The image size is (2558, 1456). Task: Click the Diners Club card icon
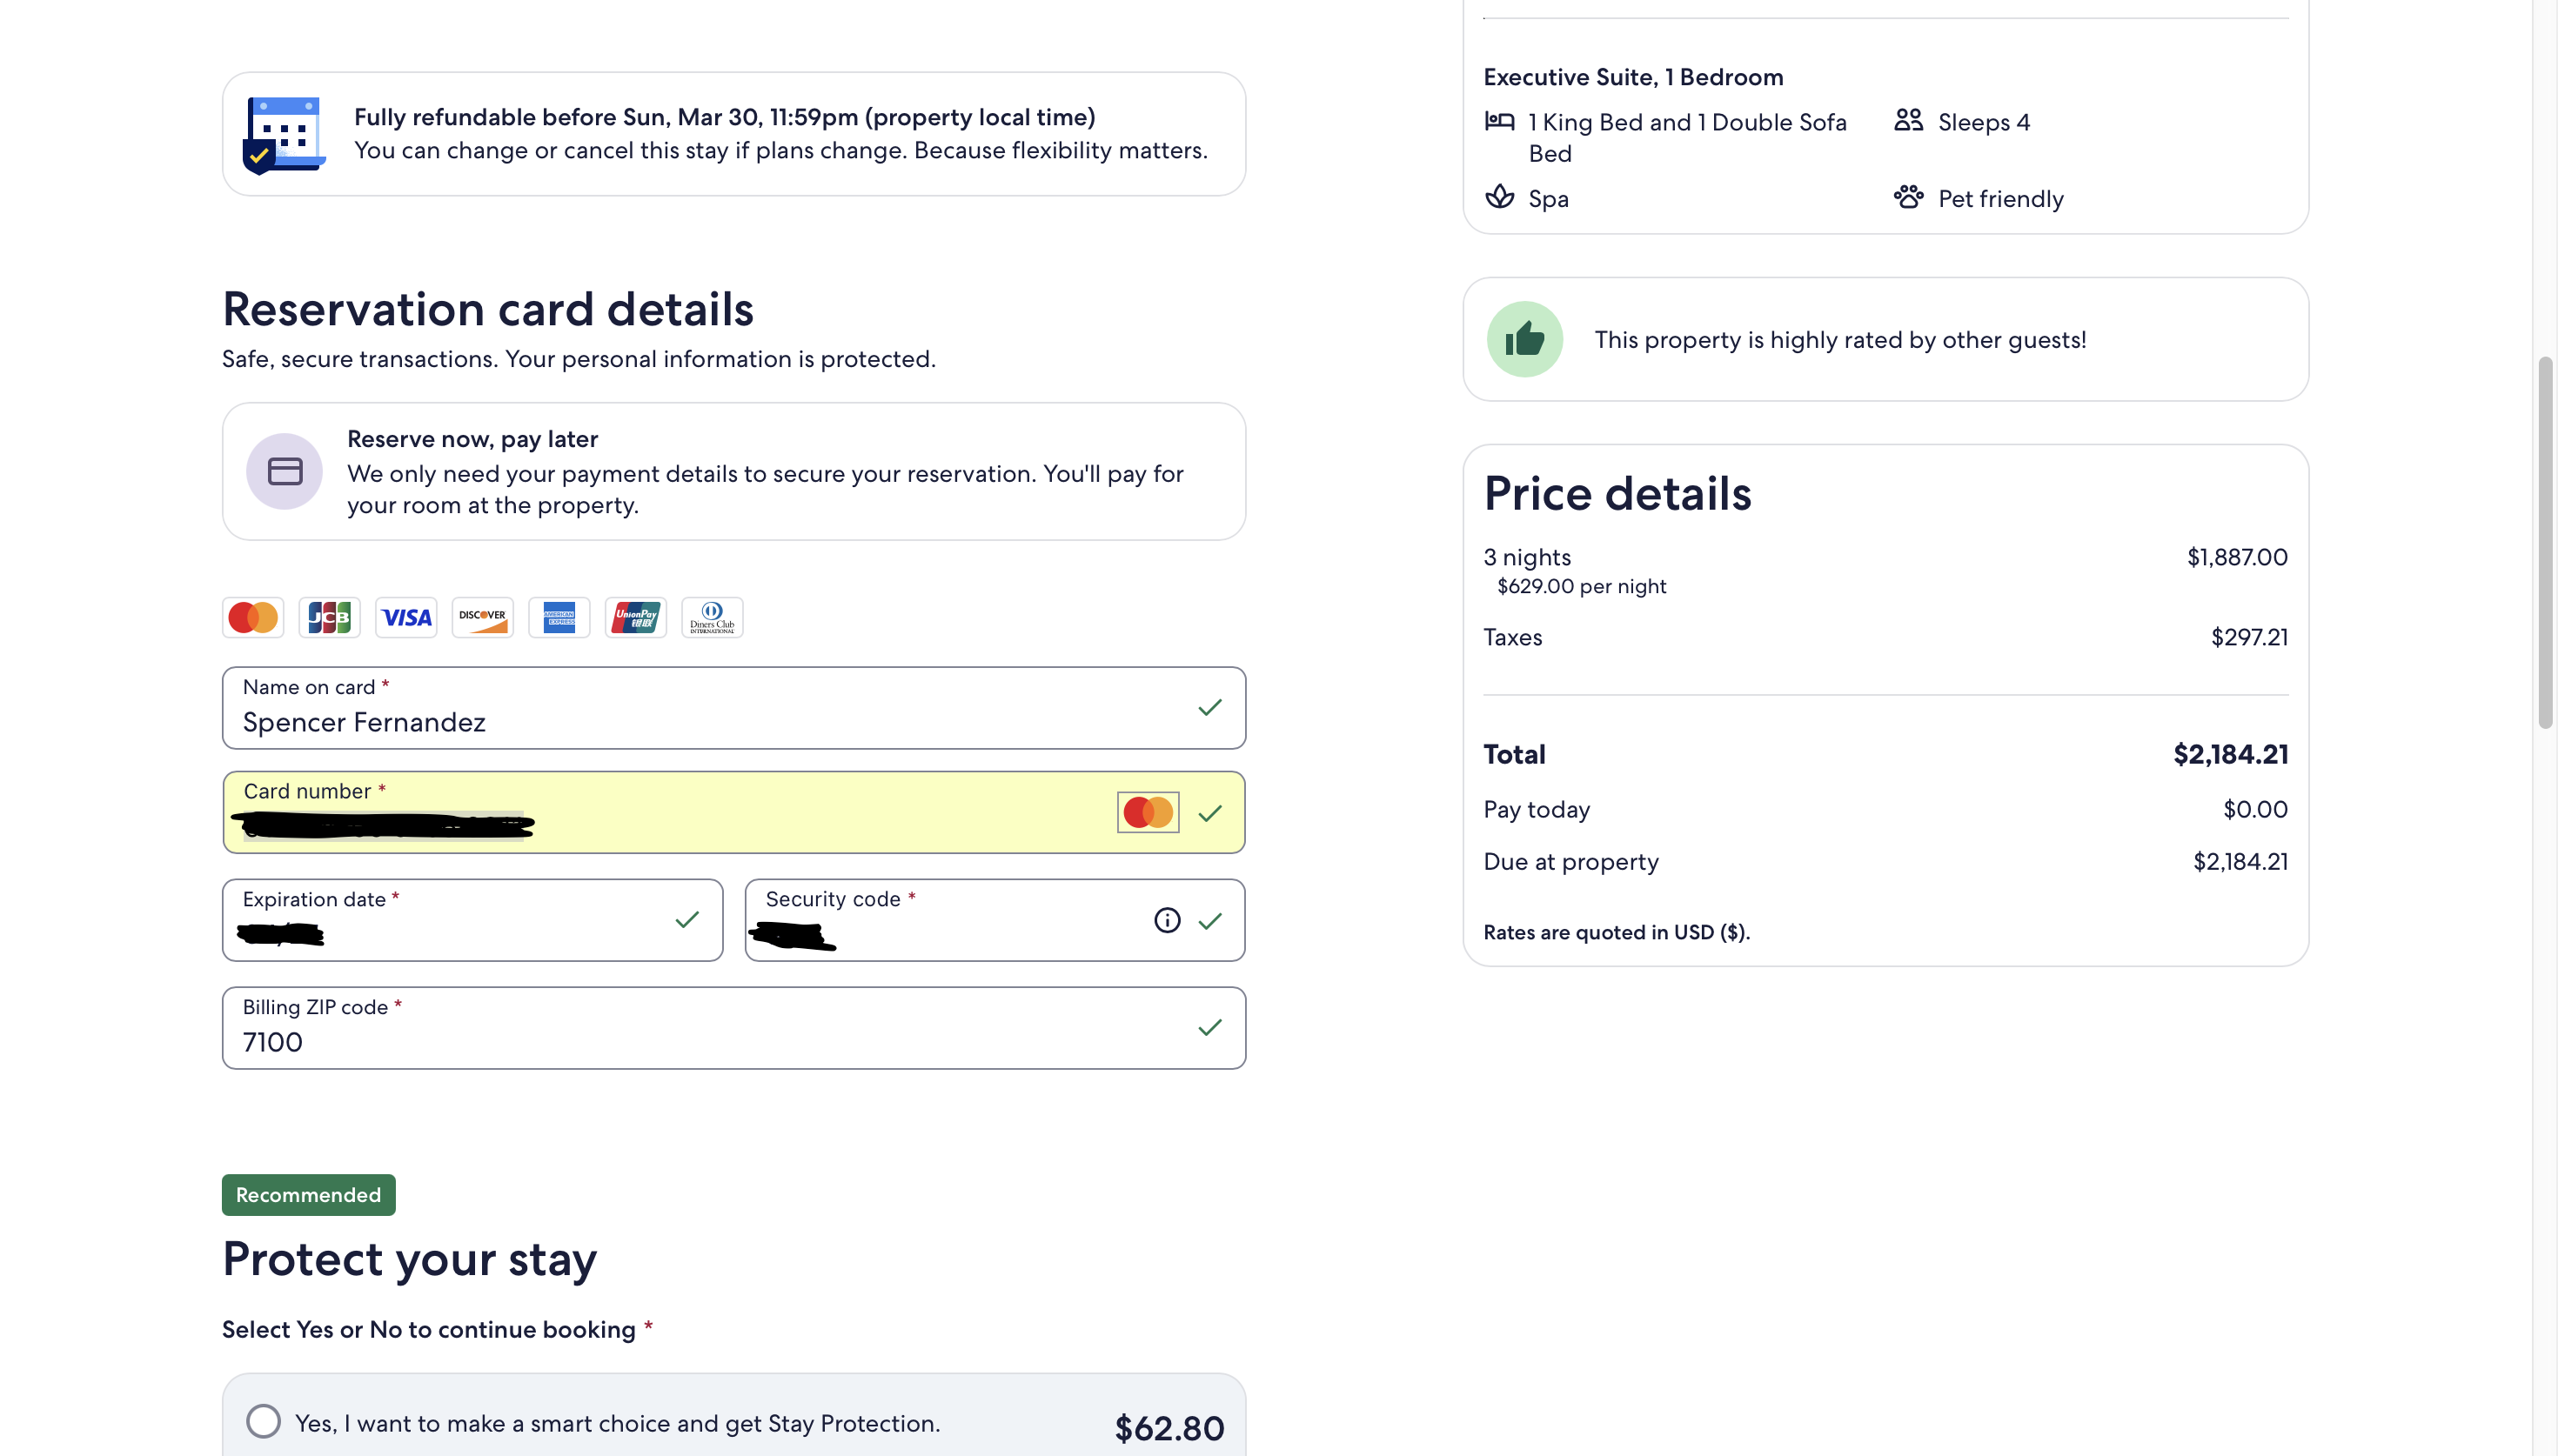coord(712,617)
